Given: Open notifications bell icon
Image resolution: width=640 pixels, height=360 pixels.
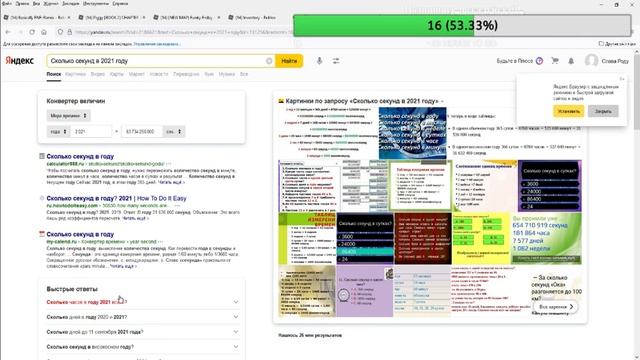Looking at the screenshot, I should [x=571, y=61].
